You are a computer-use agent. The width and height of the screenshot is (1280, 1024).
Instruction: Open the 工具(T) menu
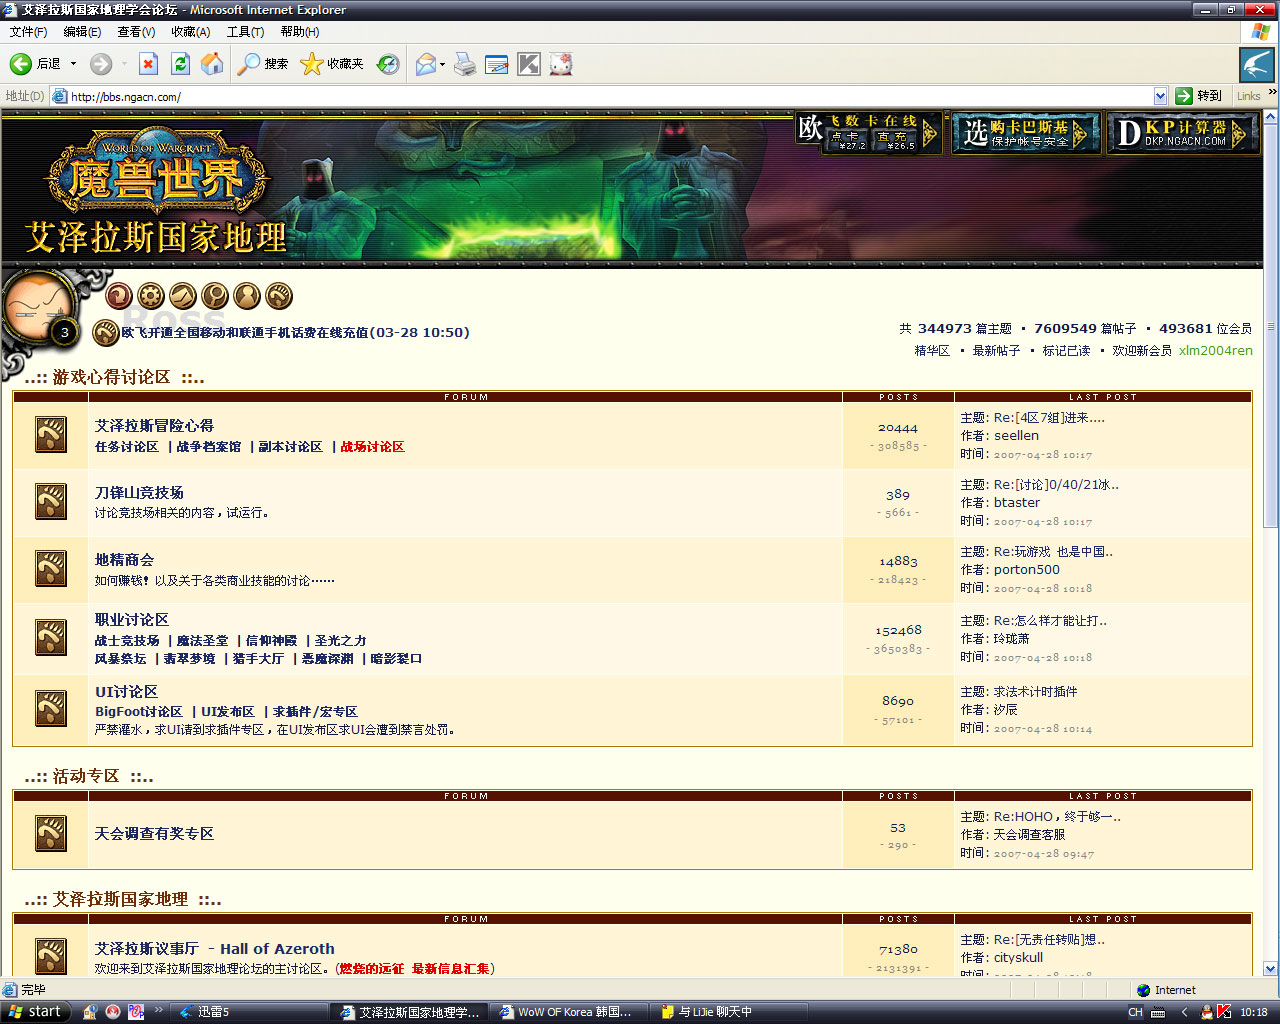pos(245,32)
